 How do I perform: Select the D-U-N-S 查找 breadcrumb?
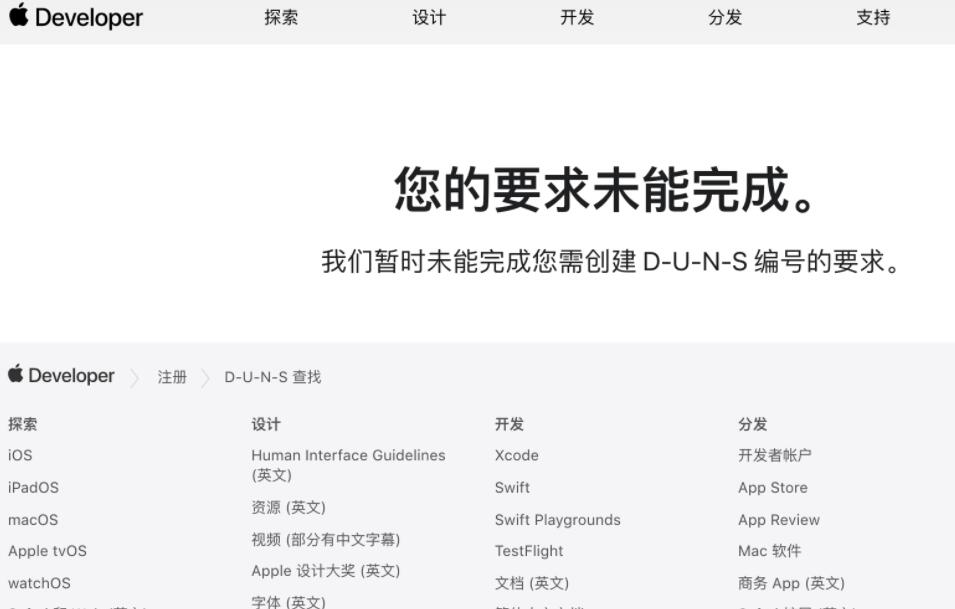[x=273, y=377]
